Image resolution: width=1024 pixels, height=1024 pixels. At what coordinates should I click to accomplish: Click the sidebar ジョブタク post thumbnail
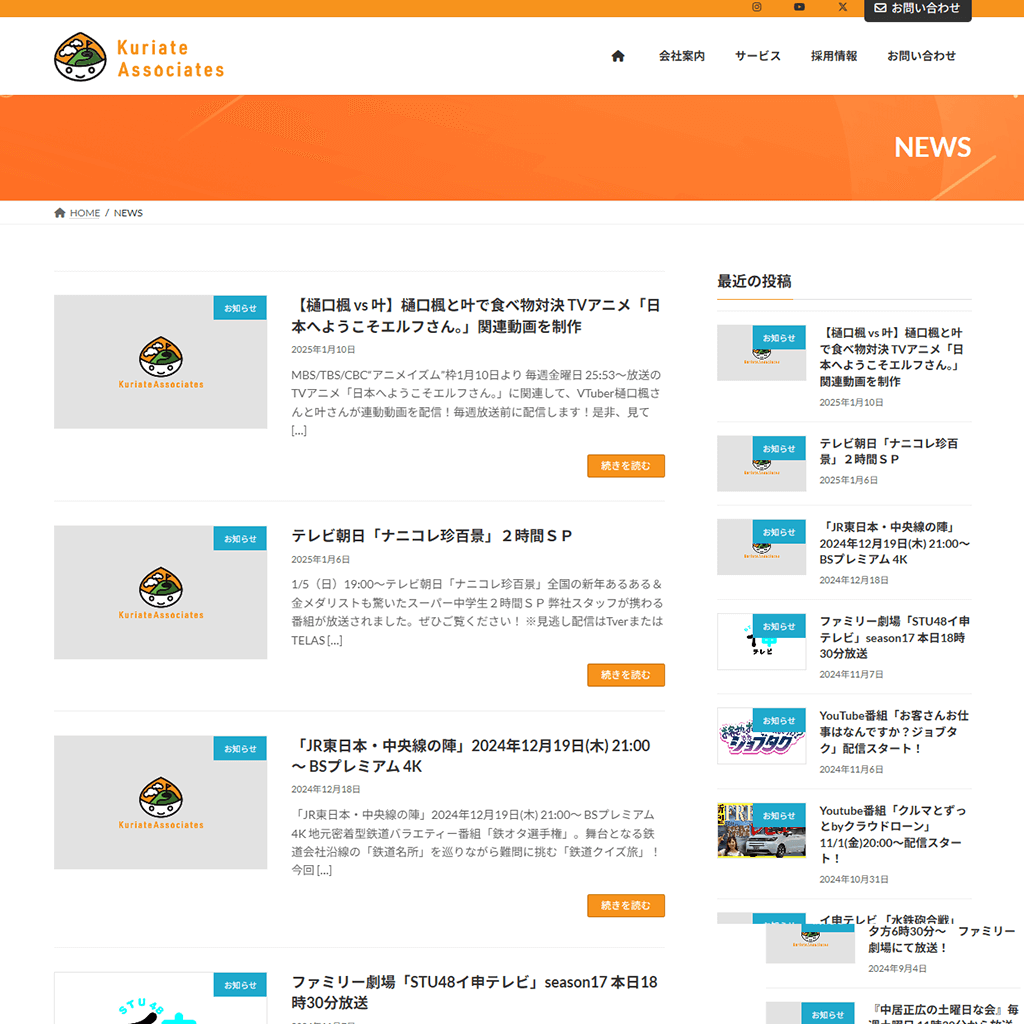(x=761, y=736)
